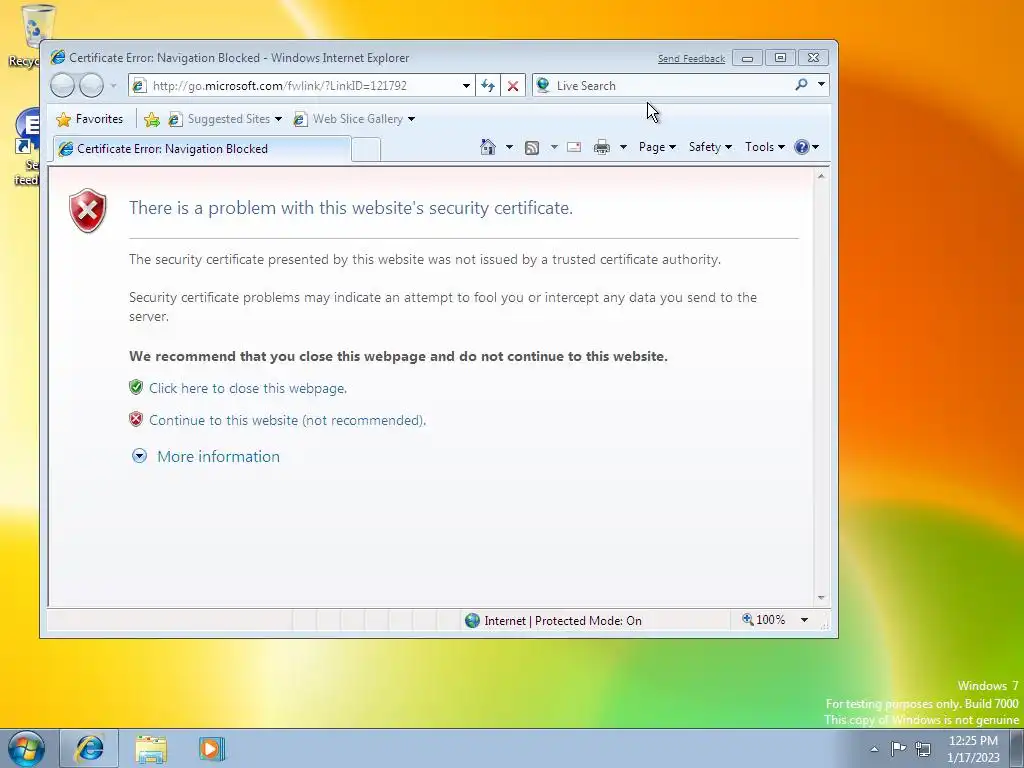Click here to close this webpage link
1024x768 pixels.
pyautogui.click(x=248, y=388)
